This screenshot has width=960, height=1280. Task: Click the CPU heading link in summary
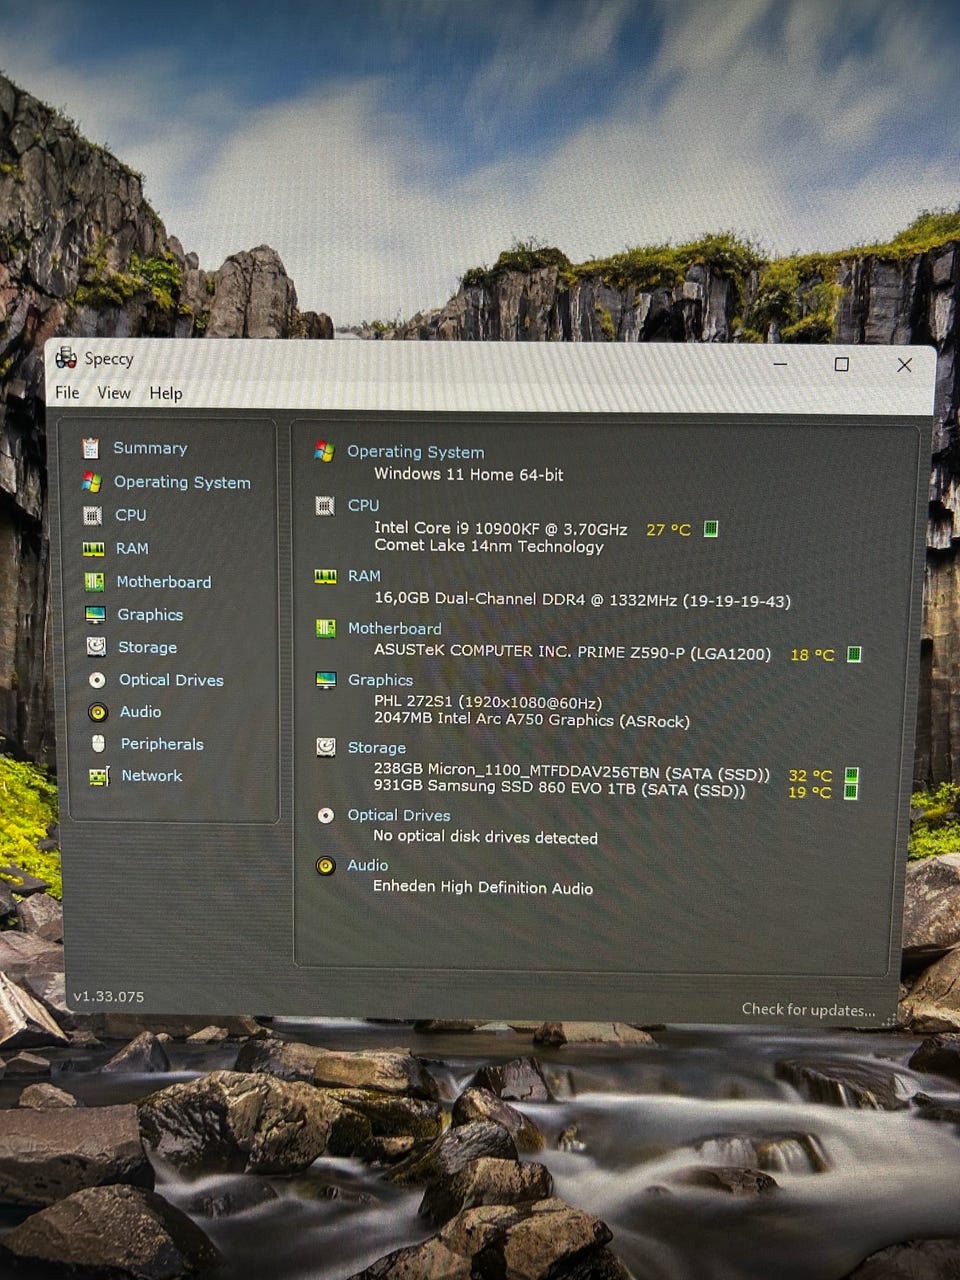[363, 505]
